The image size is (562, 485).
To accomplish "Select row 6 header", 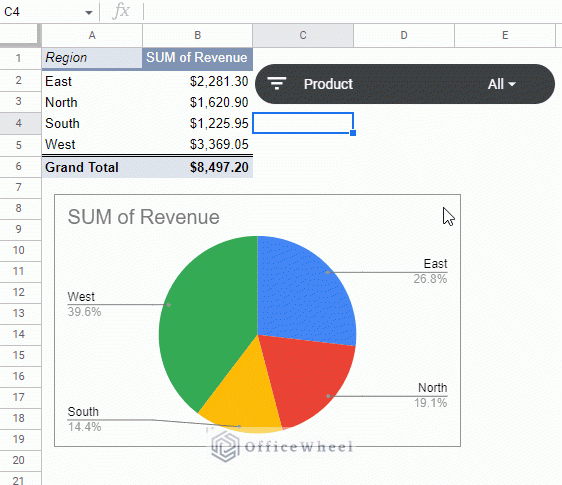I will click(x=19, y=166).
